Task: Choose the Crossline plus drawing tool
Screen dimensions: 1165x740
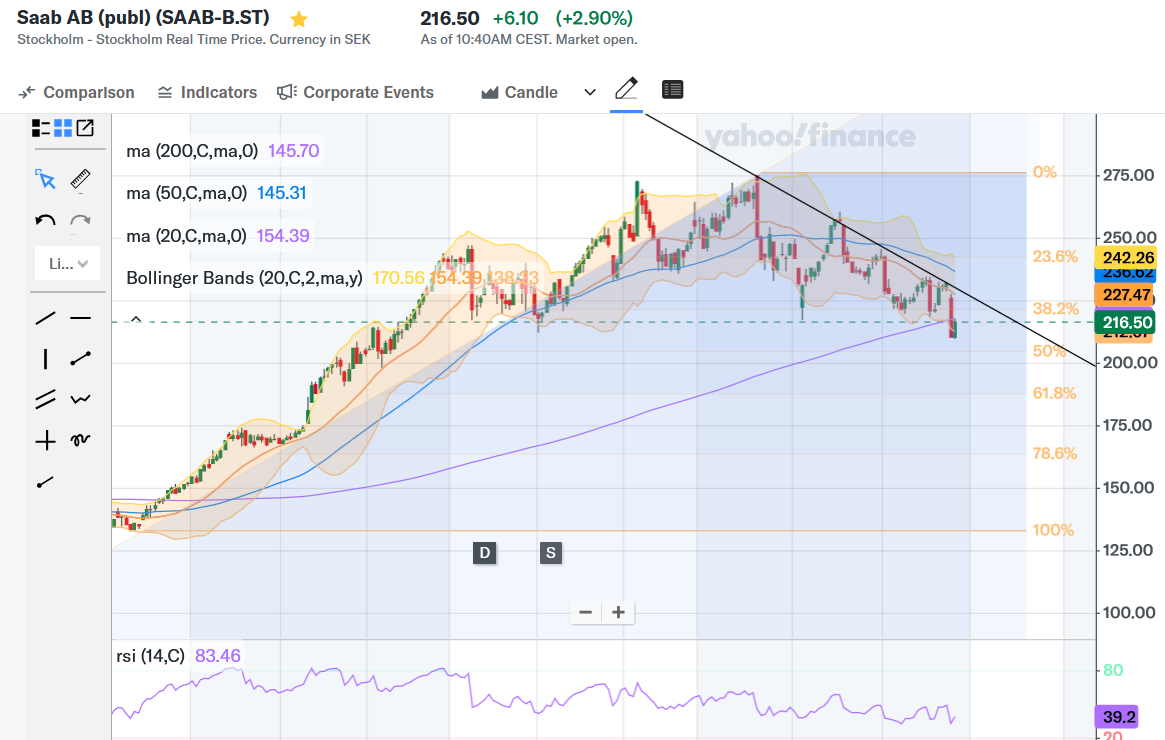Action: (45, 440)
